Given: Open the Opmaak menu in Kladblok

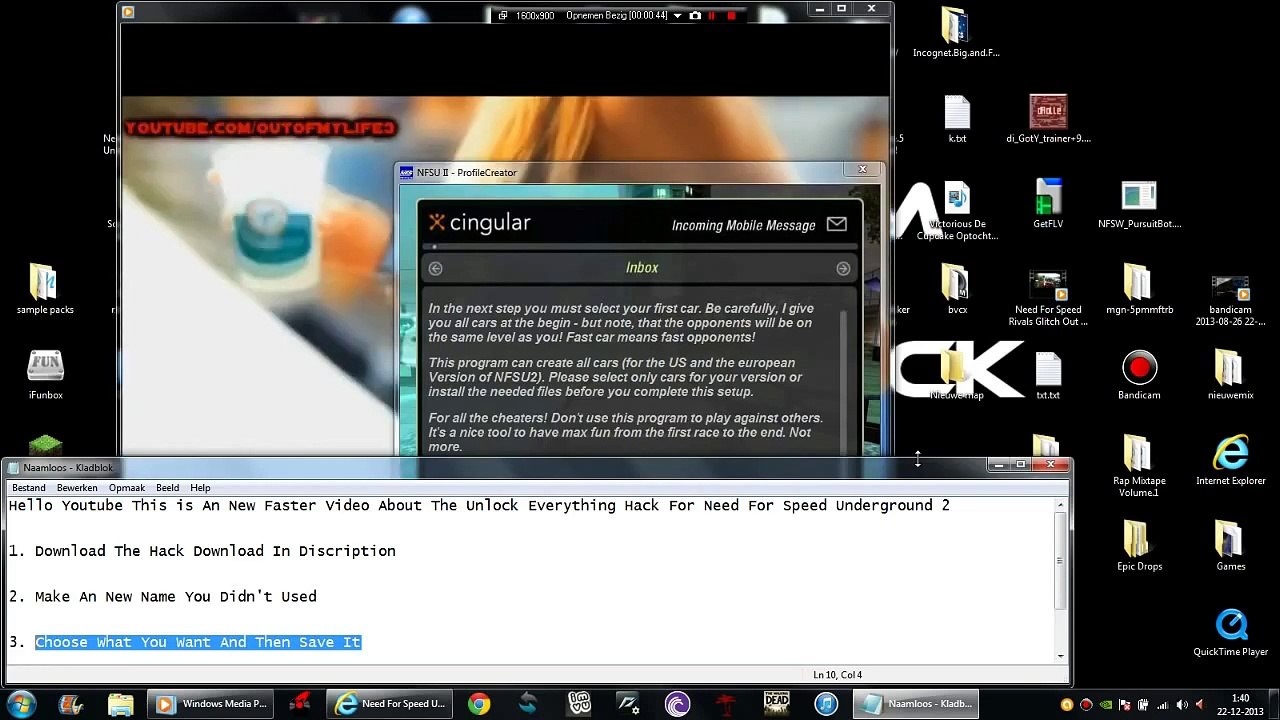Looking at the screenshot, I should 127,488.
